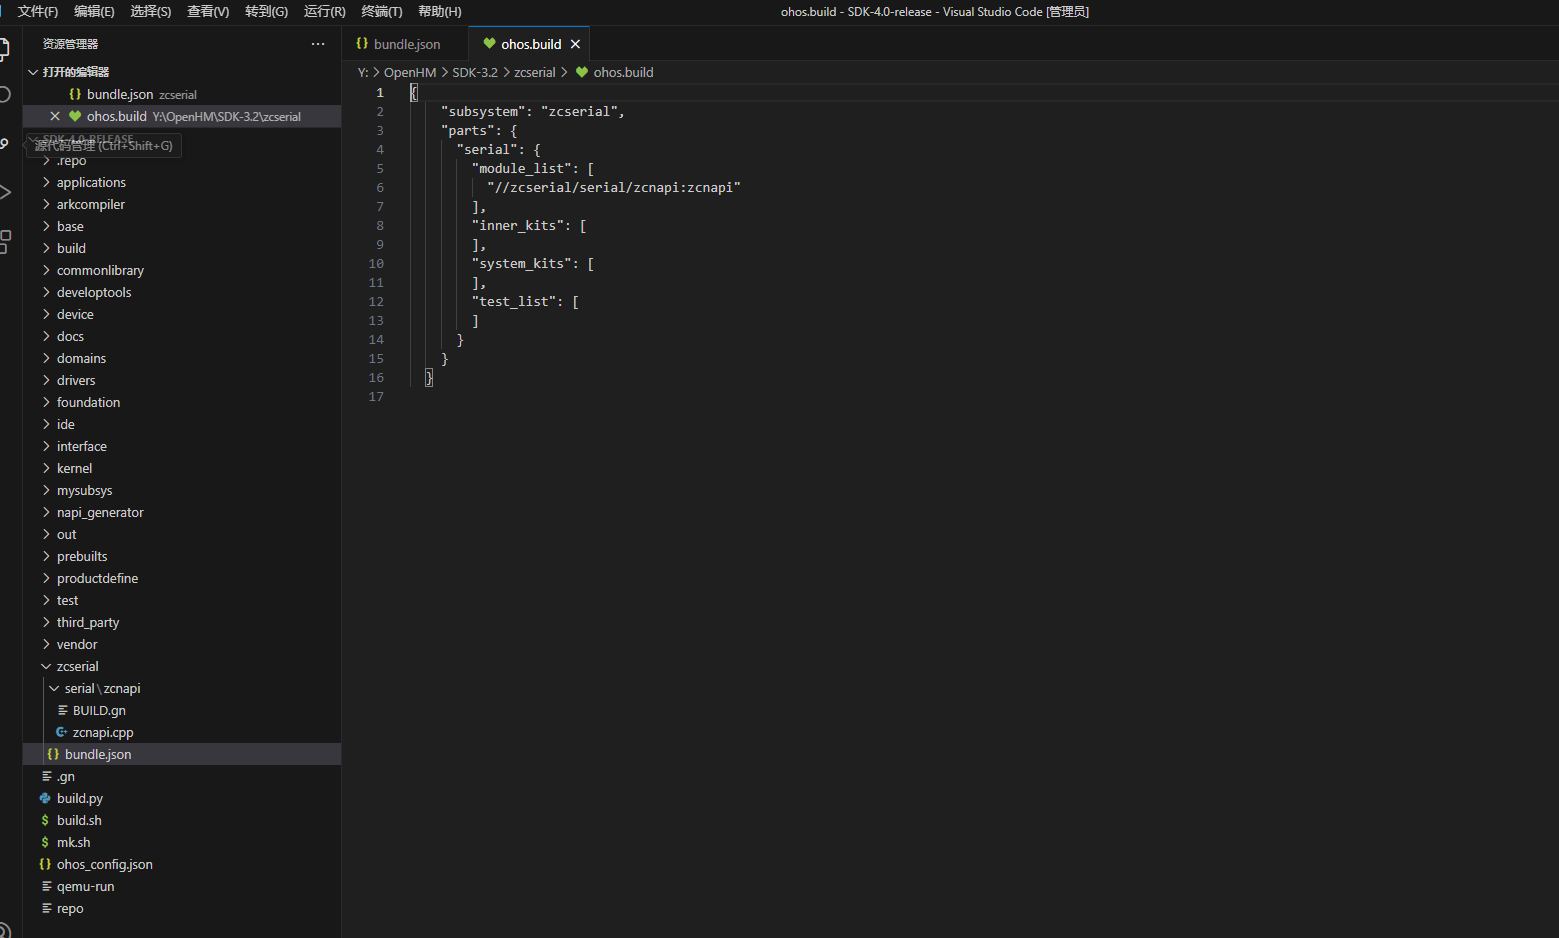Image resolution: width=1559 pixels, height=938 pixels.
Task: Click the heart icon beside ohos.build in open editors
Action: pyautogui.click(x=75, y=116)
